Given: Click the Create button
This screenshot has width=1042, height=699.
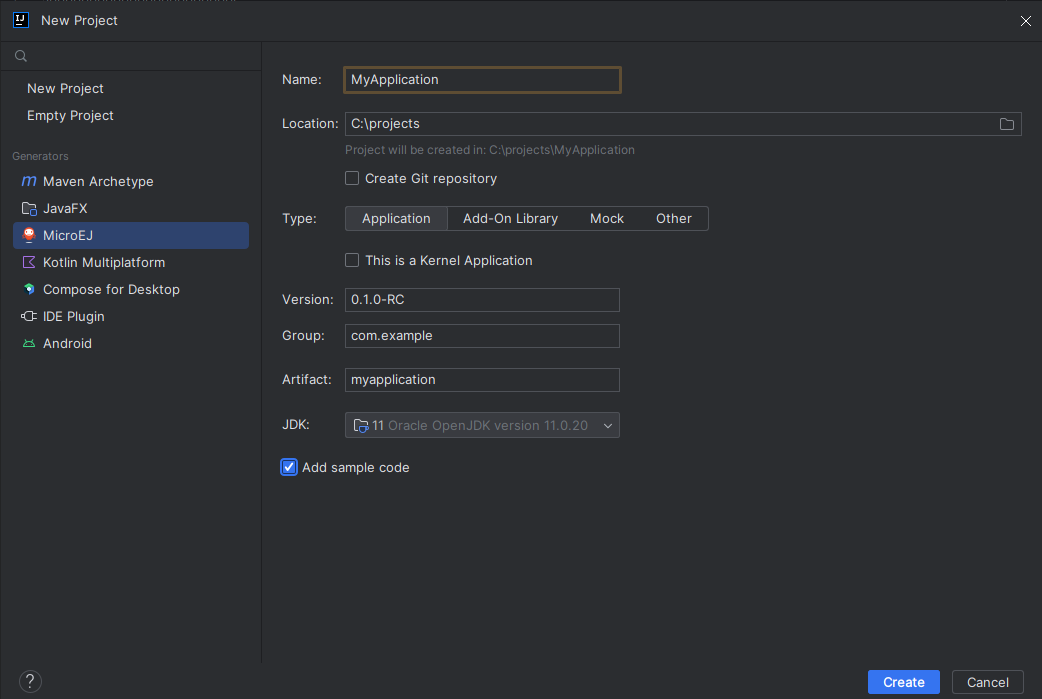Looking at the screenshot, I should pos(903,681).
